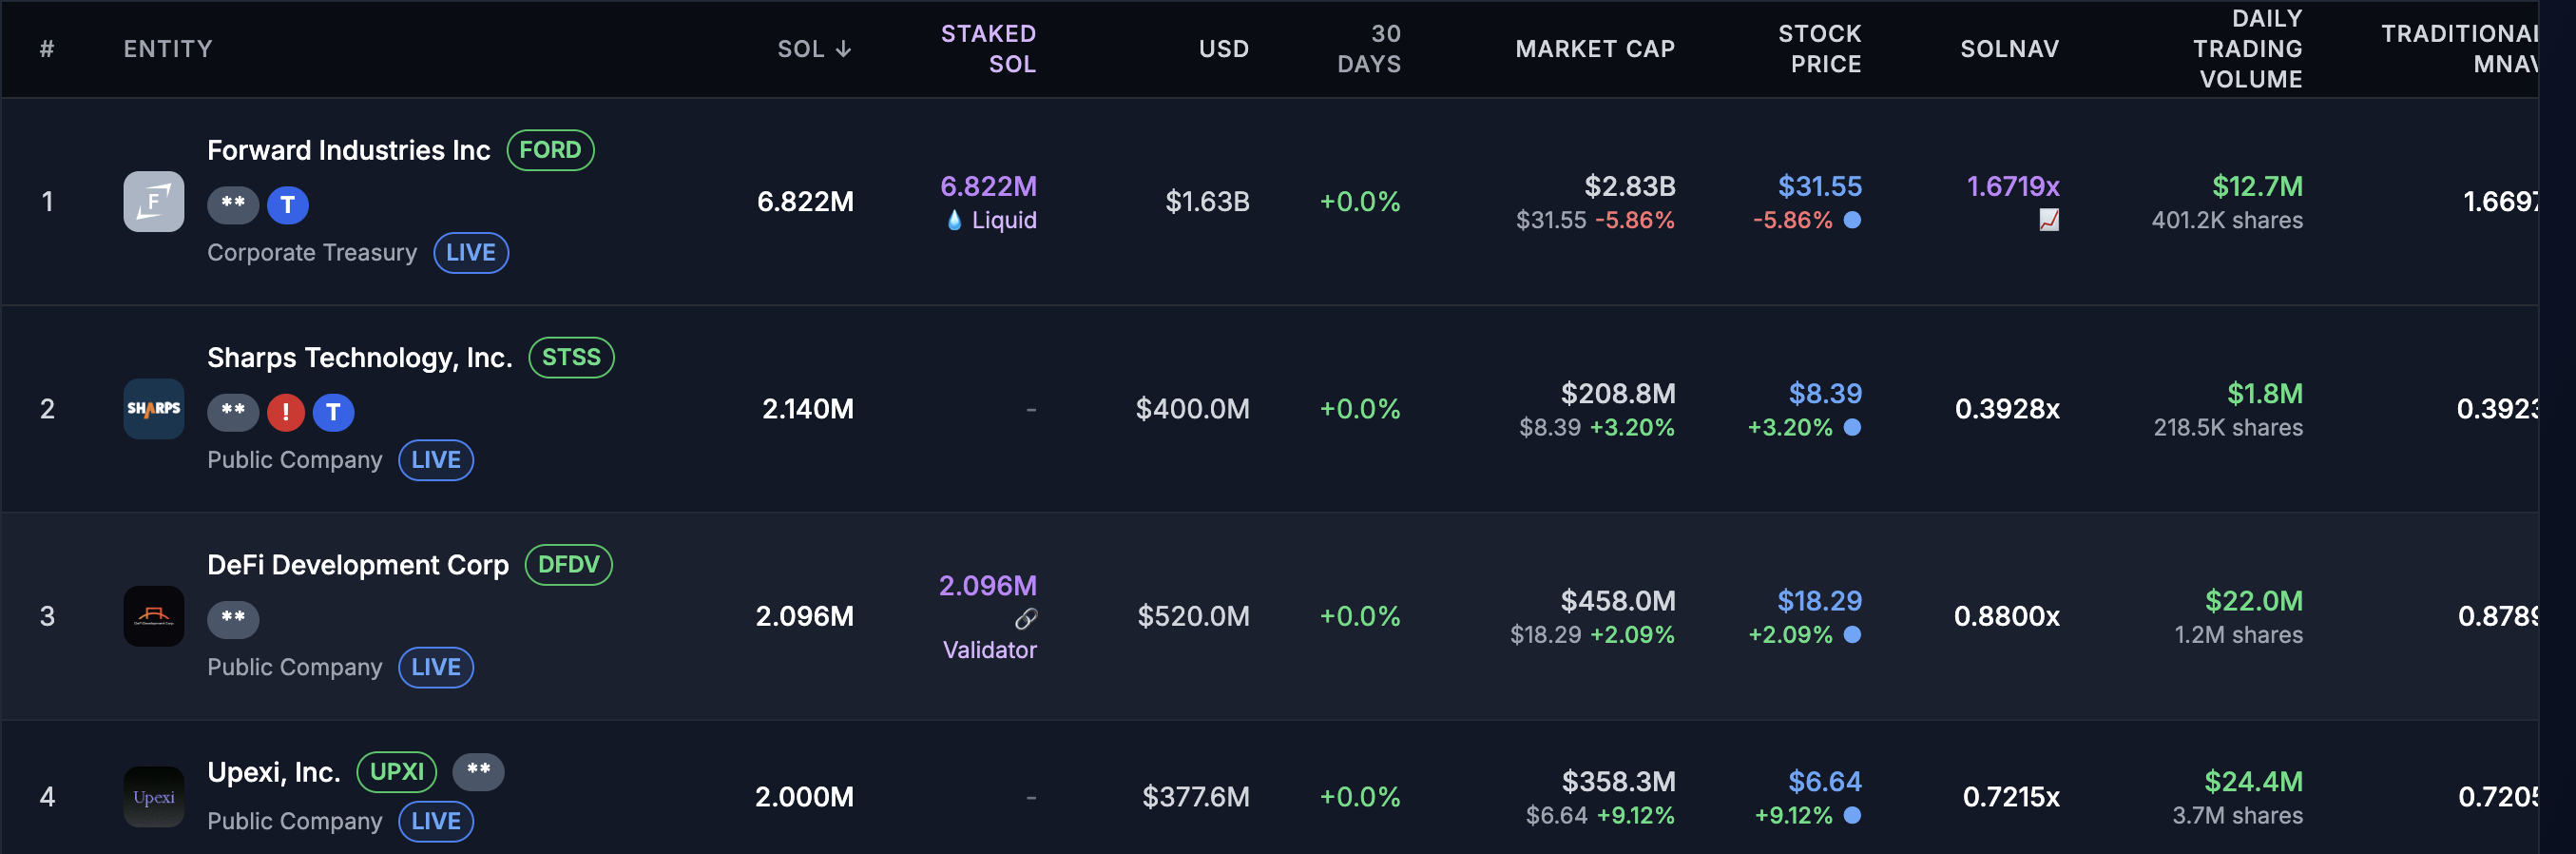Click the Liquid droplet icon under staked SOL

coord(954,220)
